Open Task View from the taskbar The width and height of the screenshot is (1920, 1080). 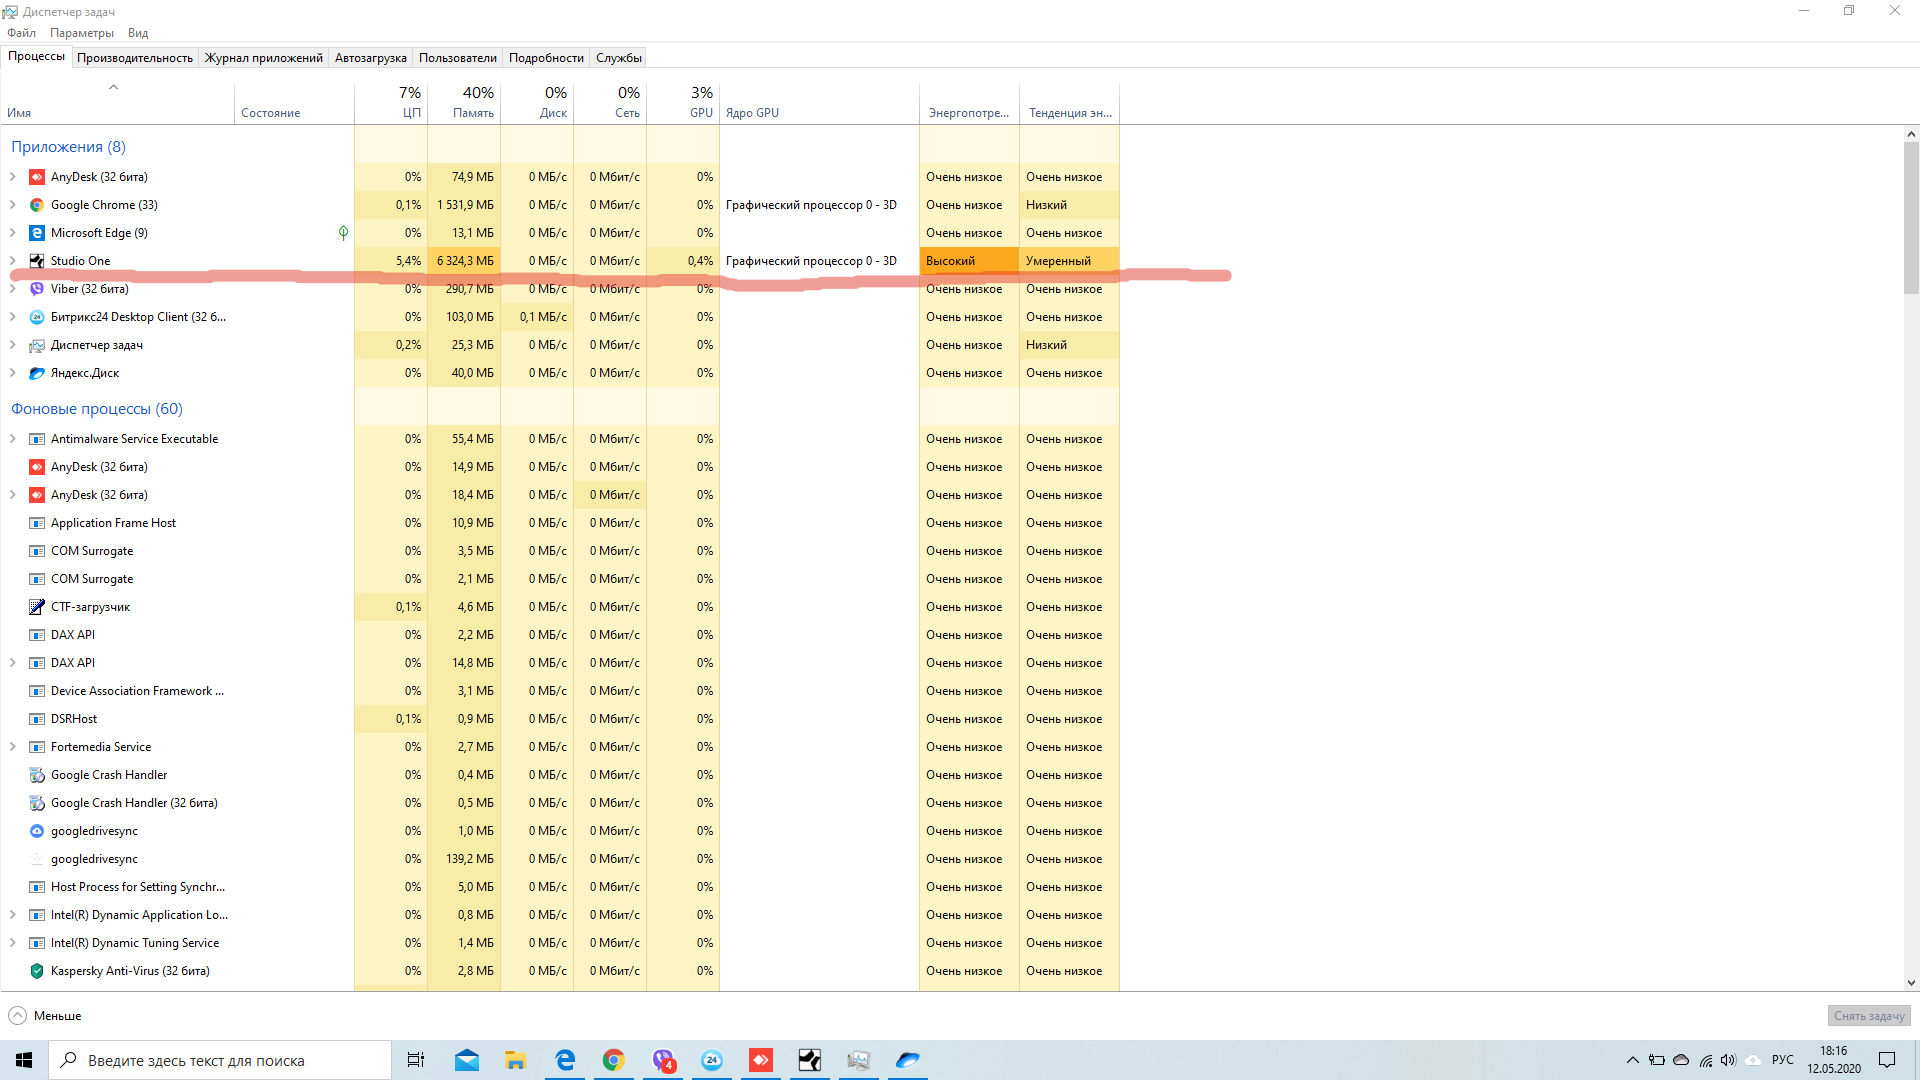pos(416,1060)
